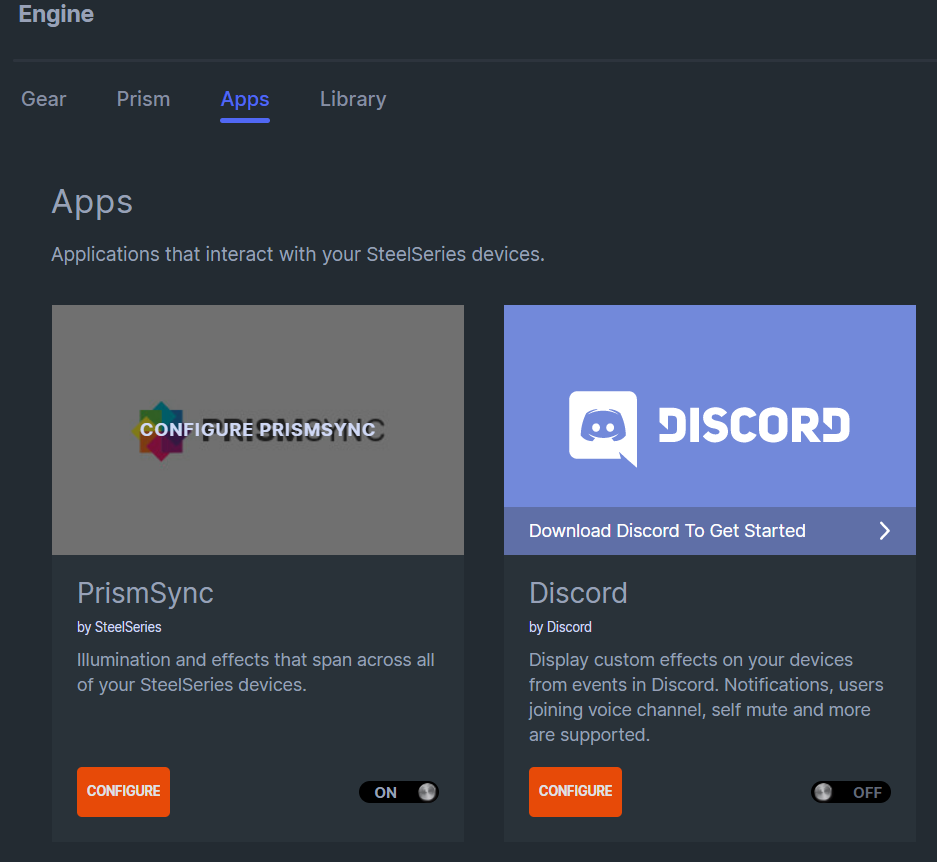Viewport: 937px width, 862px height.
Task: Click the PrismSync card title
Action: (x=145, y=593)
